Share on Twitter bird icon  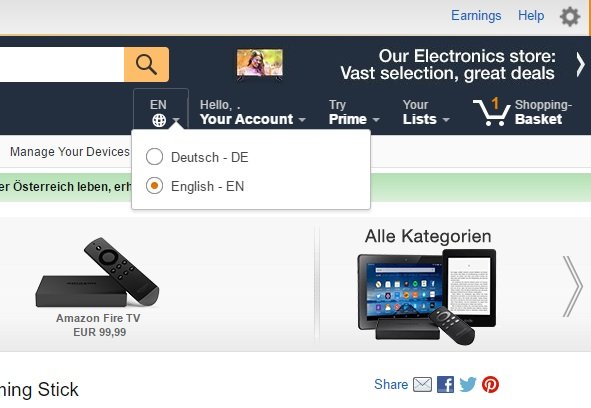(468, 385)
